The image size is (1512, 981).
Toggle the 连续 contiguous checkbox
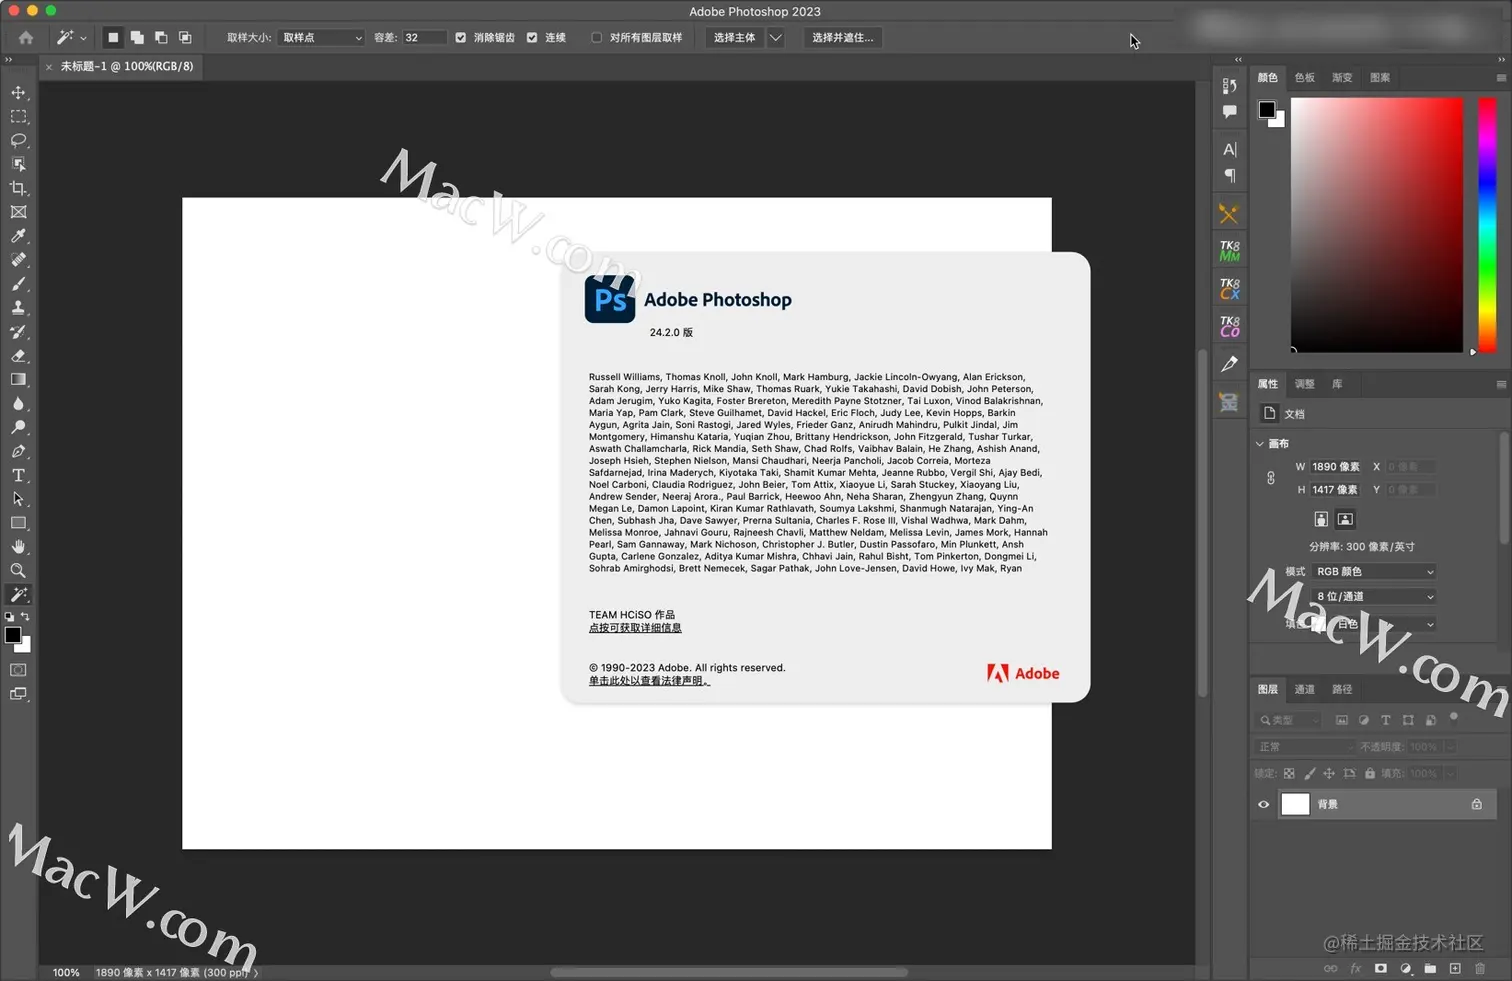(x=532, y=38)
